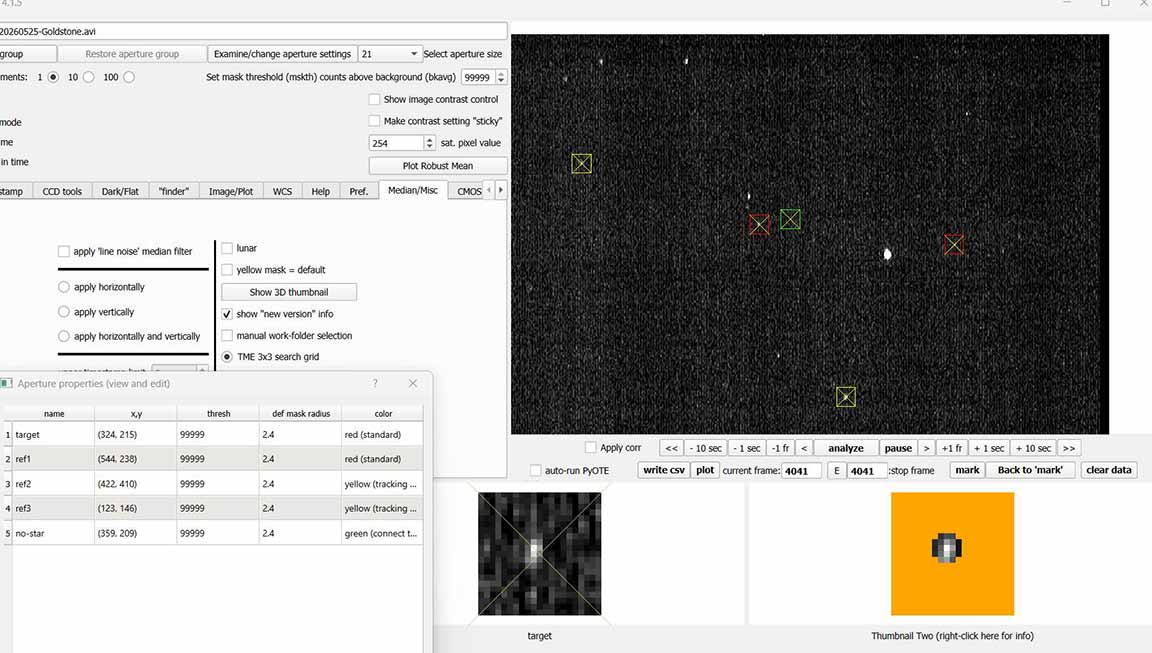The image size is (1152, 653).
Task: Select the red ref1 aperture on right side
Action: pyautogui.click(x=954, y=244)
